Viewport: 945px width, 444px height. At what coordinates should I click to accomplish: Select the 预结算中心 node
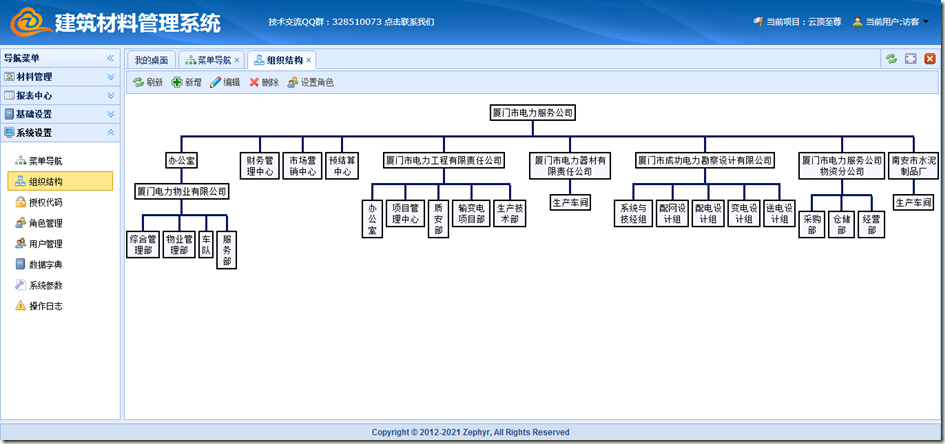pyautogui.click(x=342, y=166)
